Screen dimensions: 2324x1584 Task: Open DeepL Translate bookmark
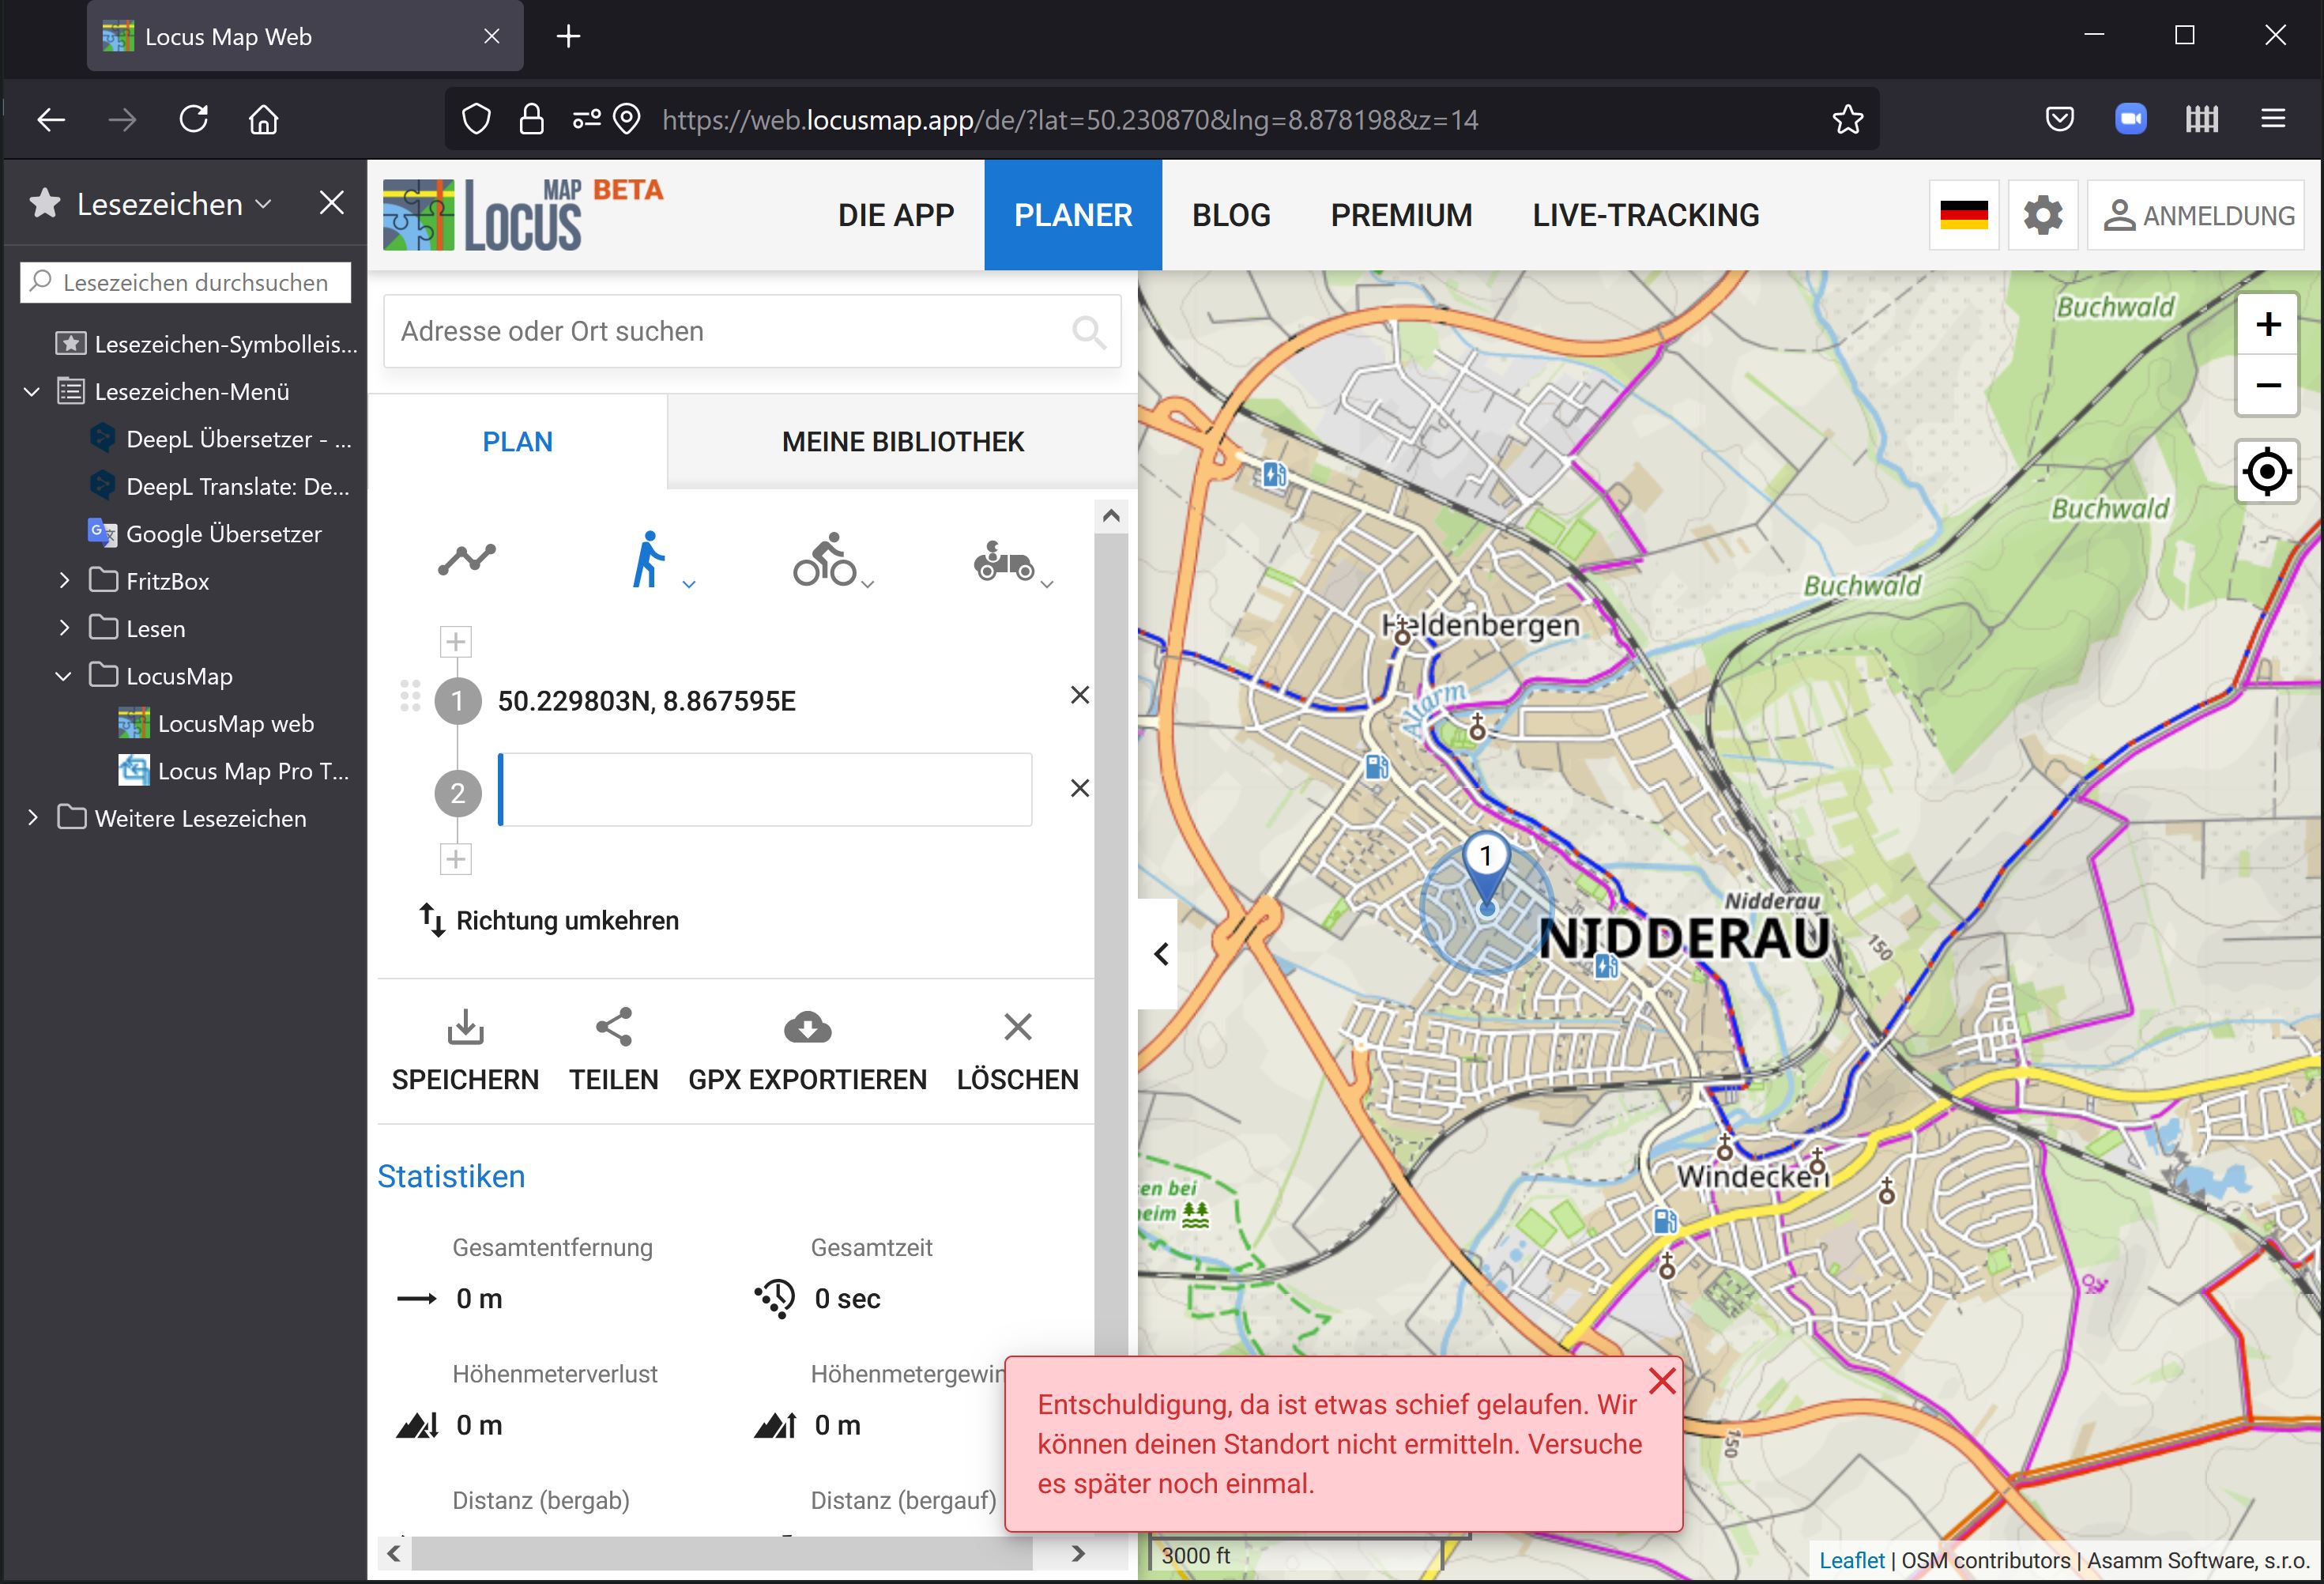220,486
